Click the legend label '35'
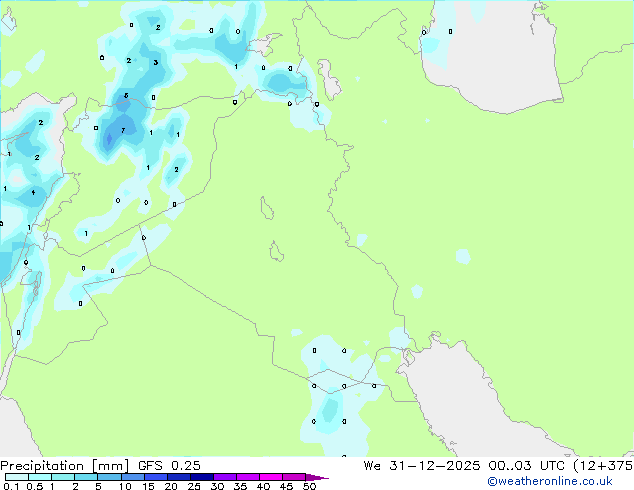Image resolution: width=634 pixels, height=490 pixels. (240, 486)
